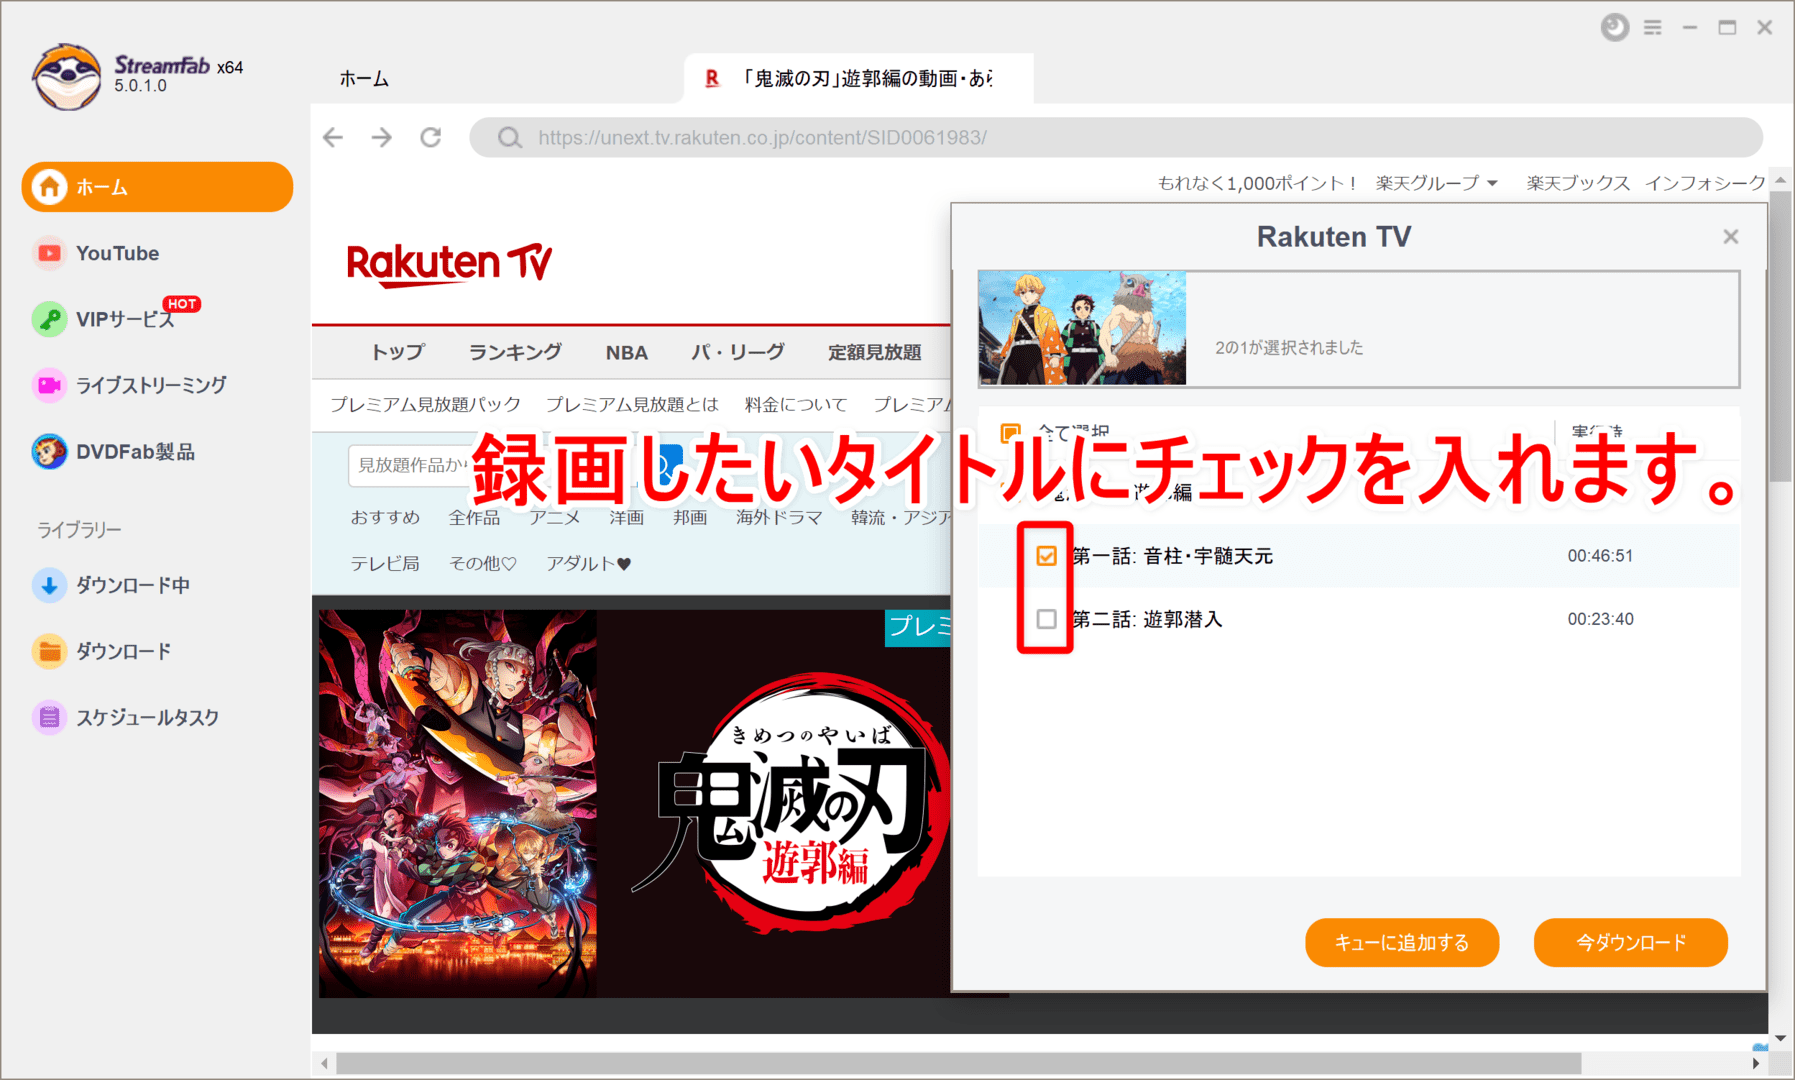
Task: Click the DVDFab製品 sidebar icon
Action: click(136, 451)
